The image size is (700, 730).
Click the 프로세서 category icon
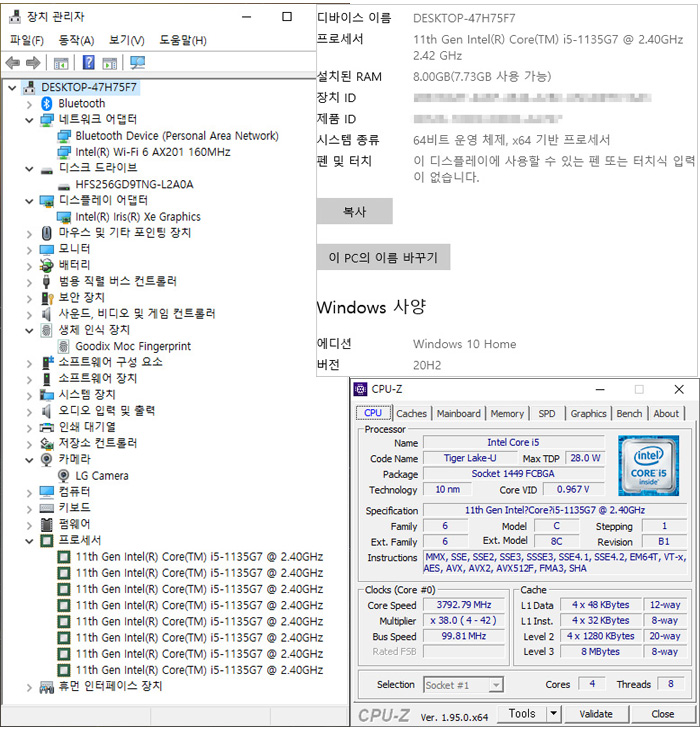pos(47,541)
